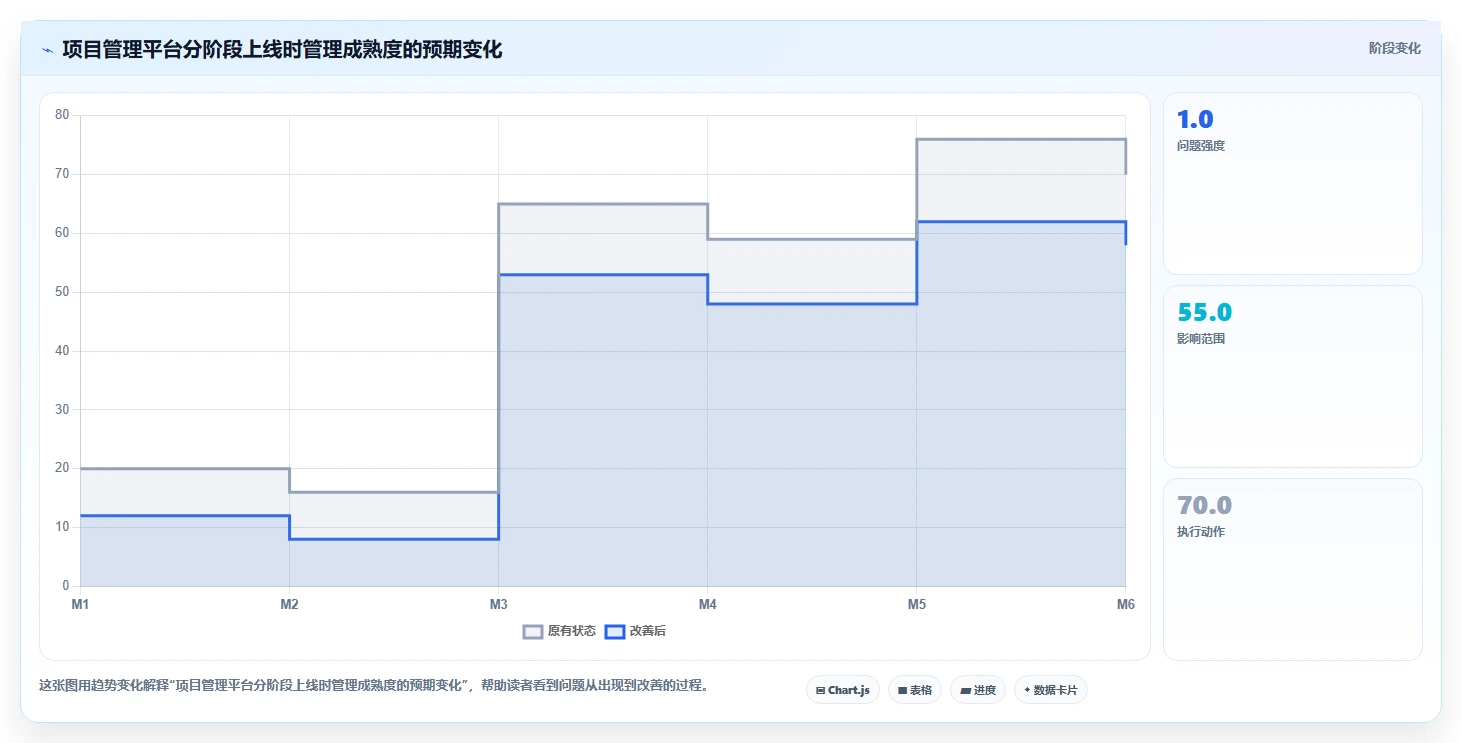Image resolution: width=1462 pixels, height=743 pixels.
Task: Open the 影响范围 card showing 55.0
Action: point(1292,376)
